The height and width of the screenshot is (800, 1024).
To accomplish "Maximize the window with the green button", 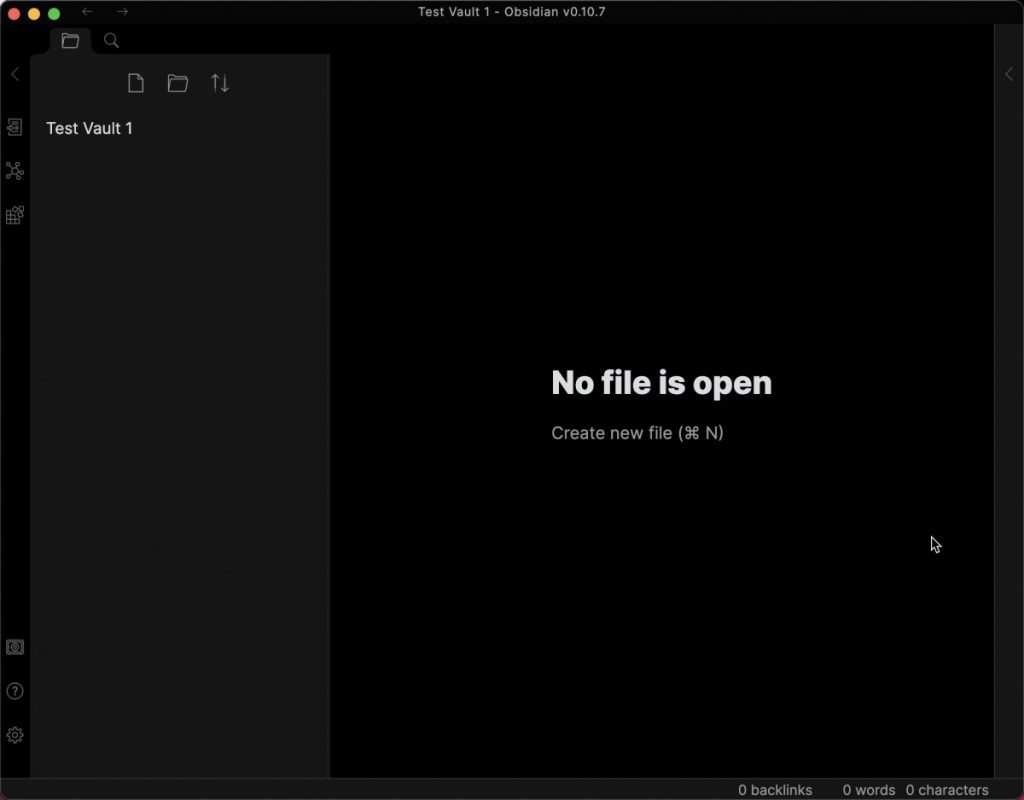I will coord(54,14).
